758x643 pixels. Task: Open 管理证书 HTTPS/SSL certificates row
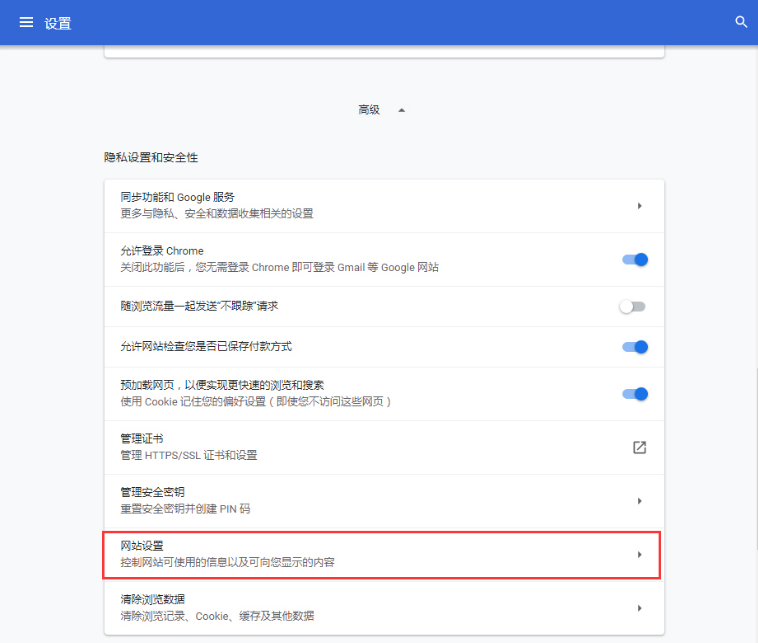(384, 448)
